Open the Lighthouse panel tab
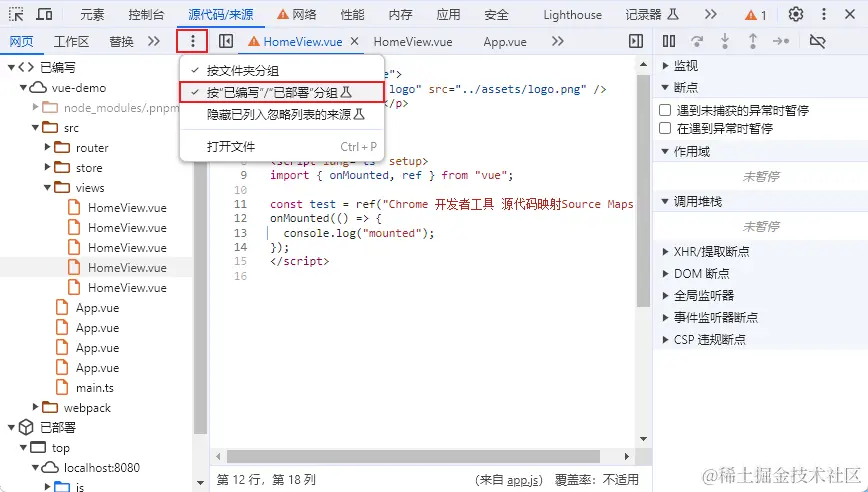 tap(572, 15)
